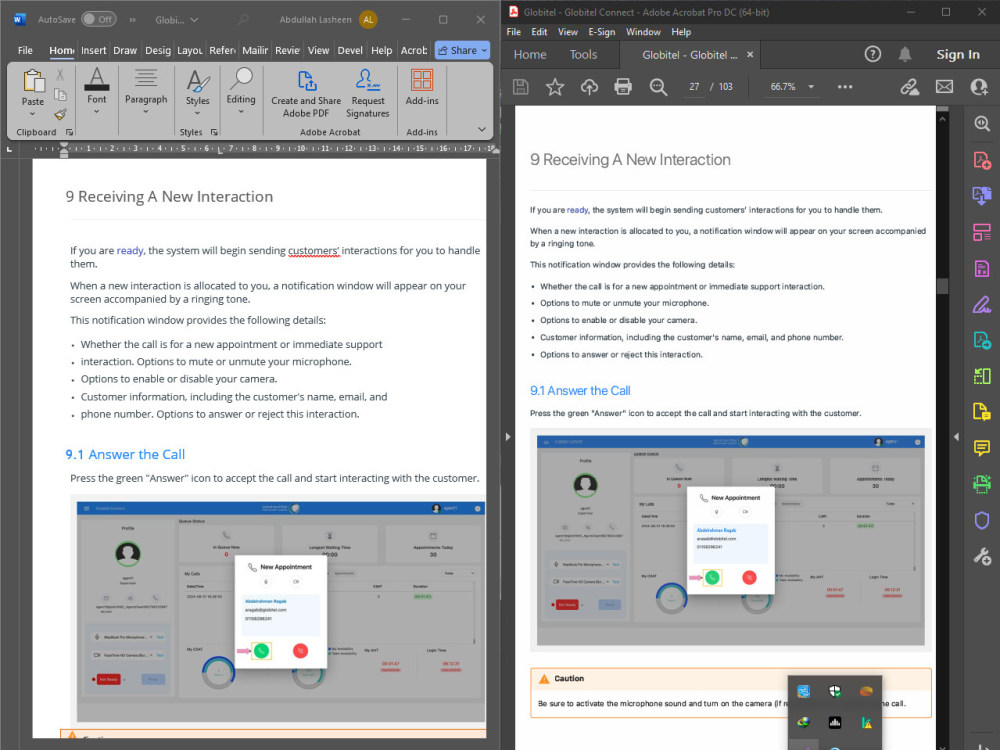Click the share link icon in Acrobat

pos(909,86)
